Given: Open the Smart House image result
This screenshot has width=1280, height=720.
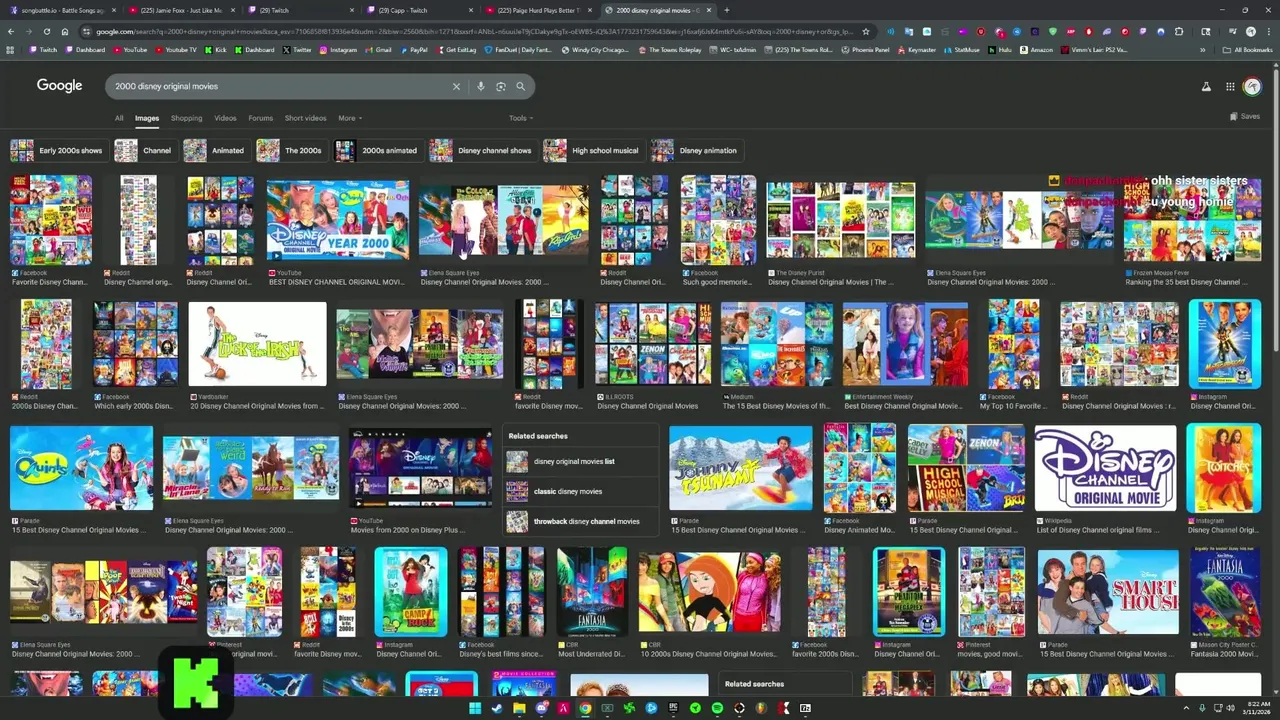Looking at the screenshot, I should click(x=1108, y=592).
